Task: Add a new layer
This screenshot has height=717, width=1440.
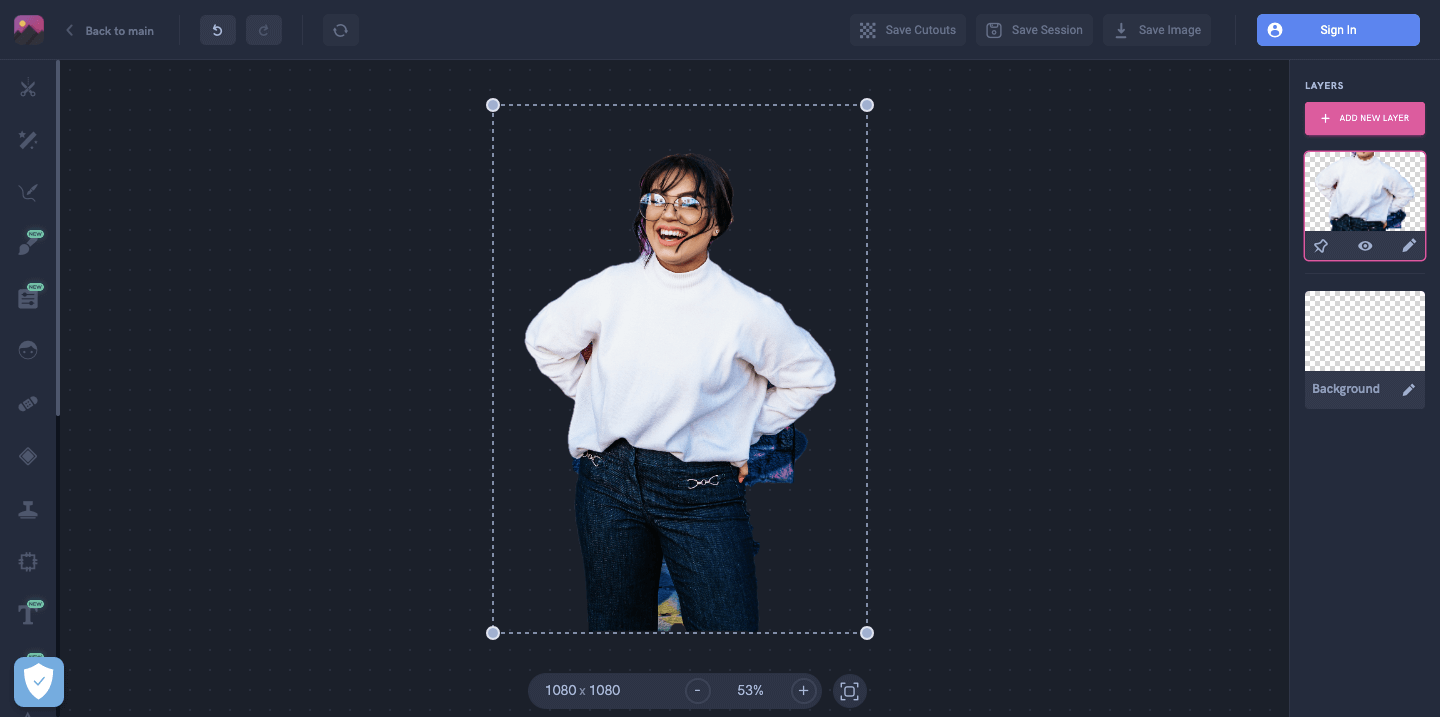Action: (1364, 118)
